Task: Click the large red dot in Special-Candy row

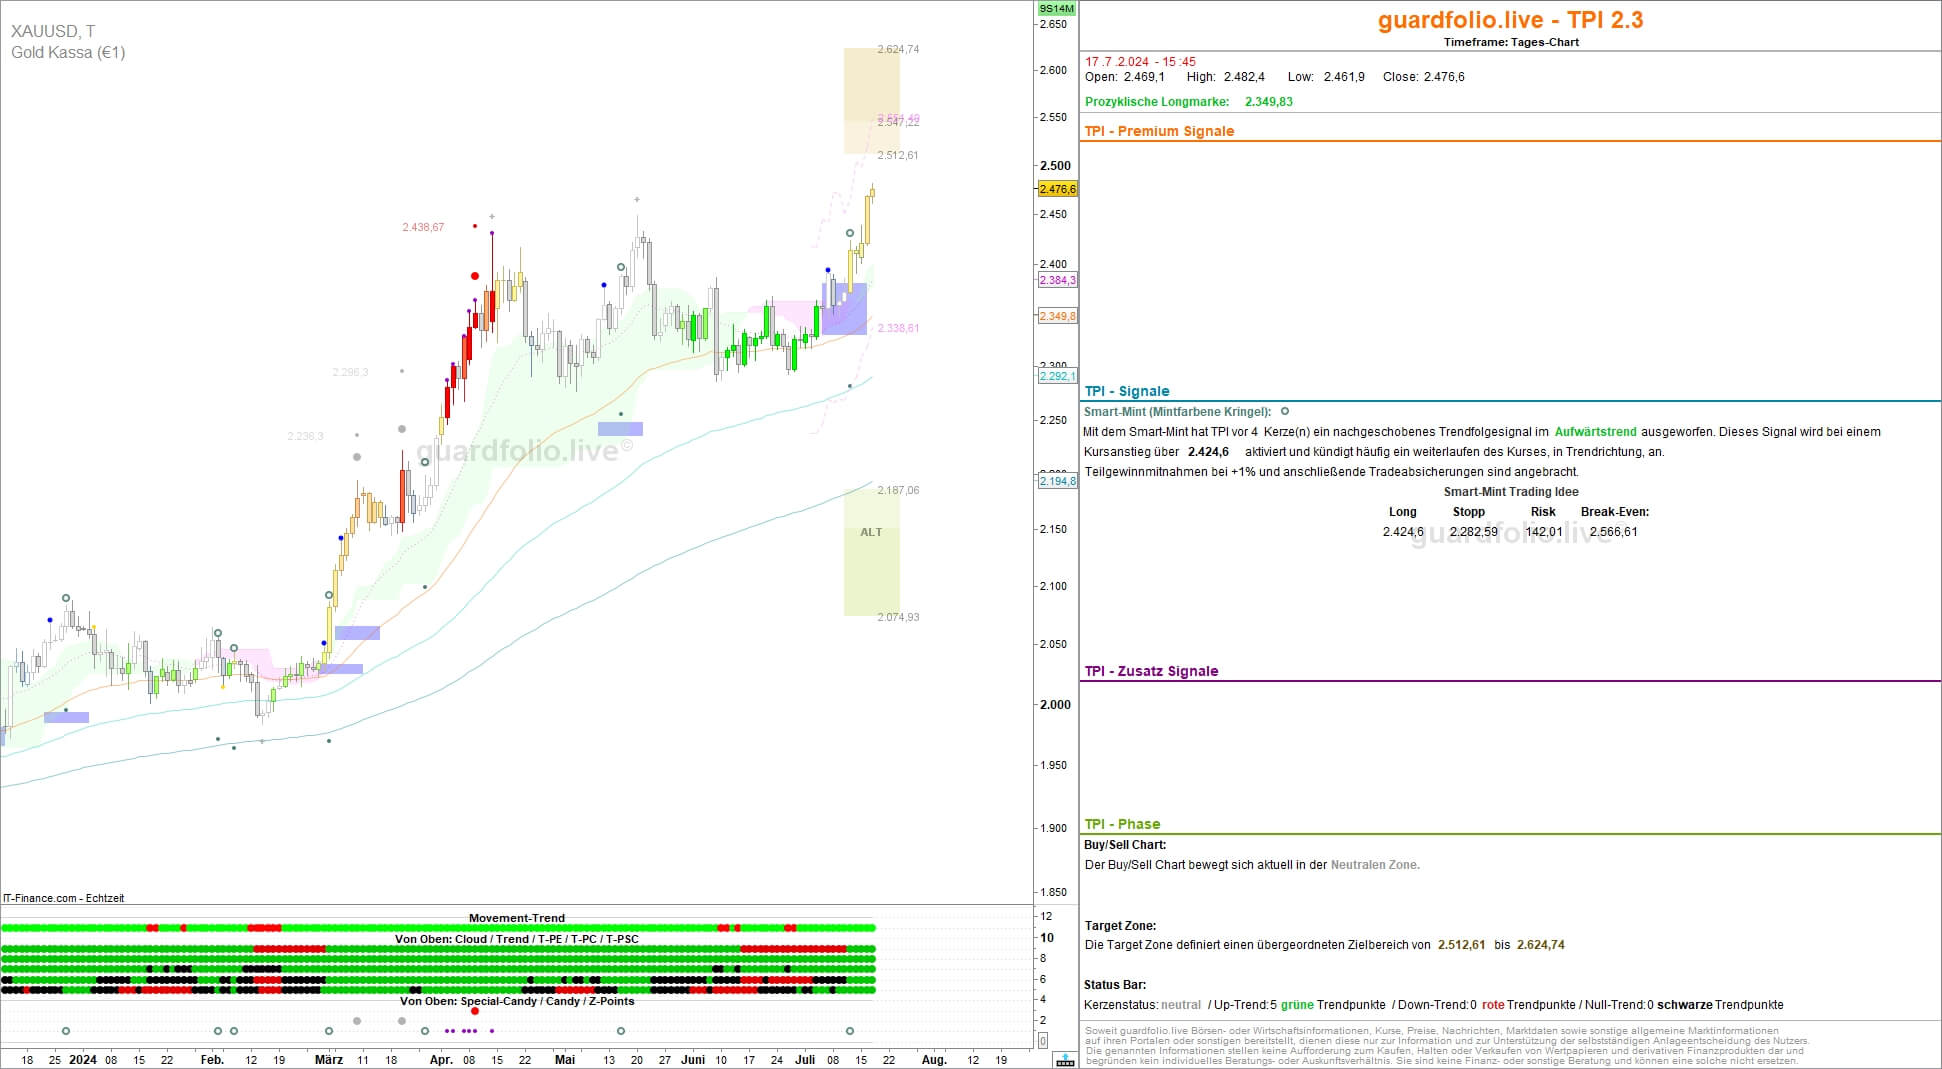Action: (x=475, y=1011)
